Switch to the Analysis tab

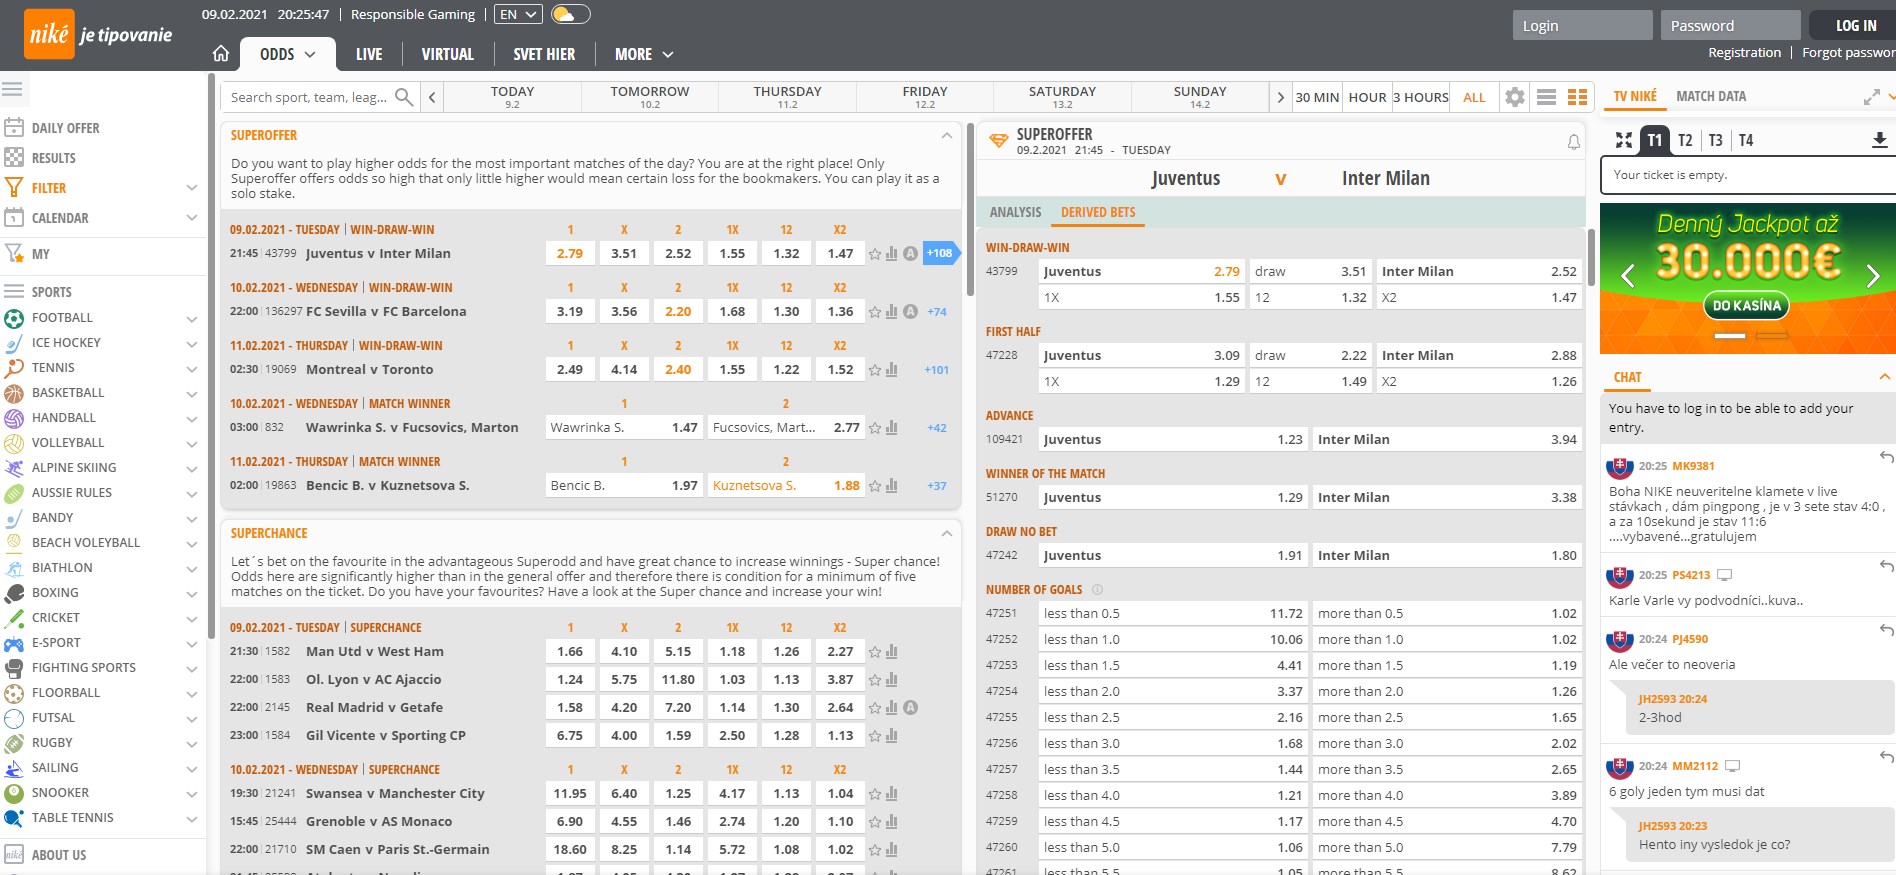pyautogui.click(x=1015, y=212)
